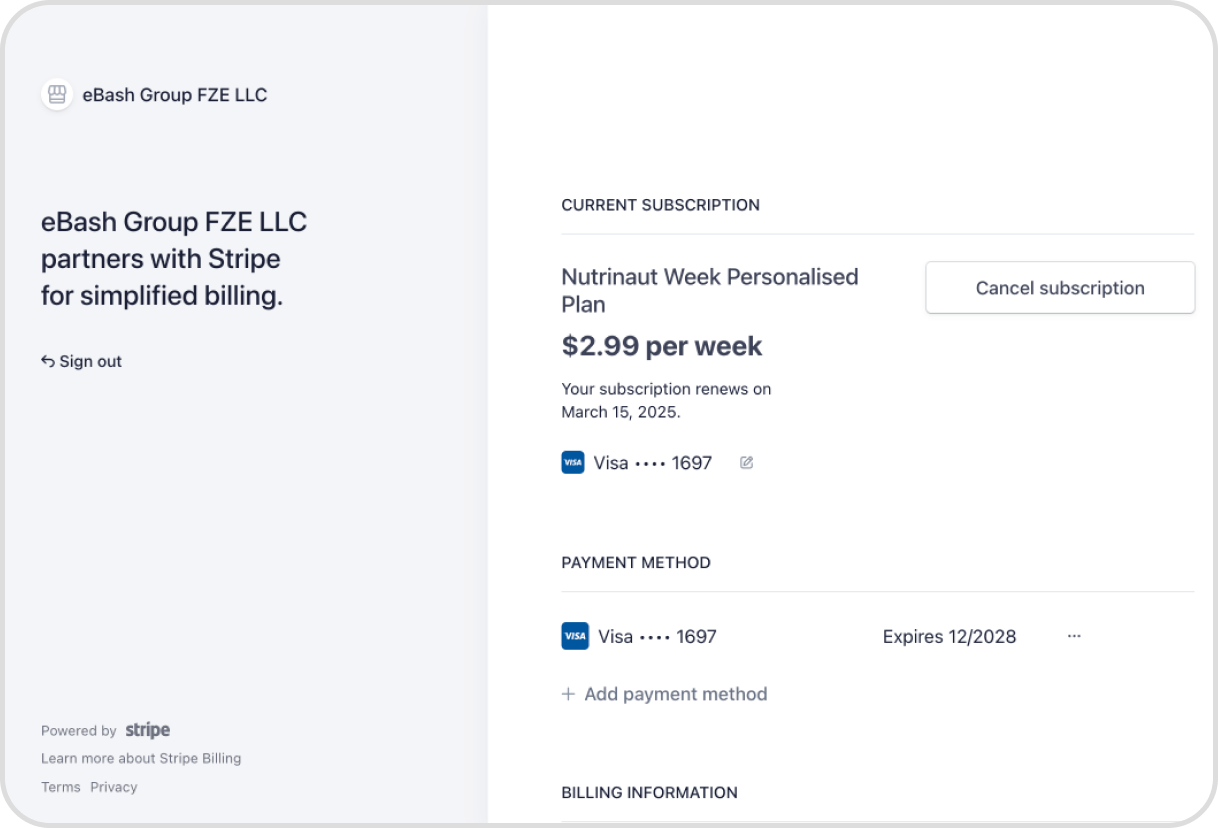
Task: Click the Sign out arrow icon
Action: pos(47,361)
